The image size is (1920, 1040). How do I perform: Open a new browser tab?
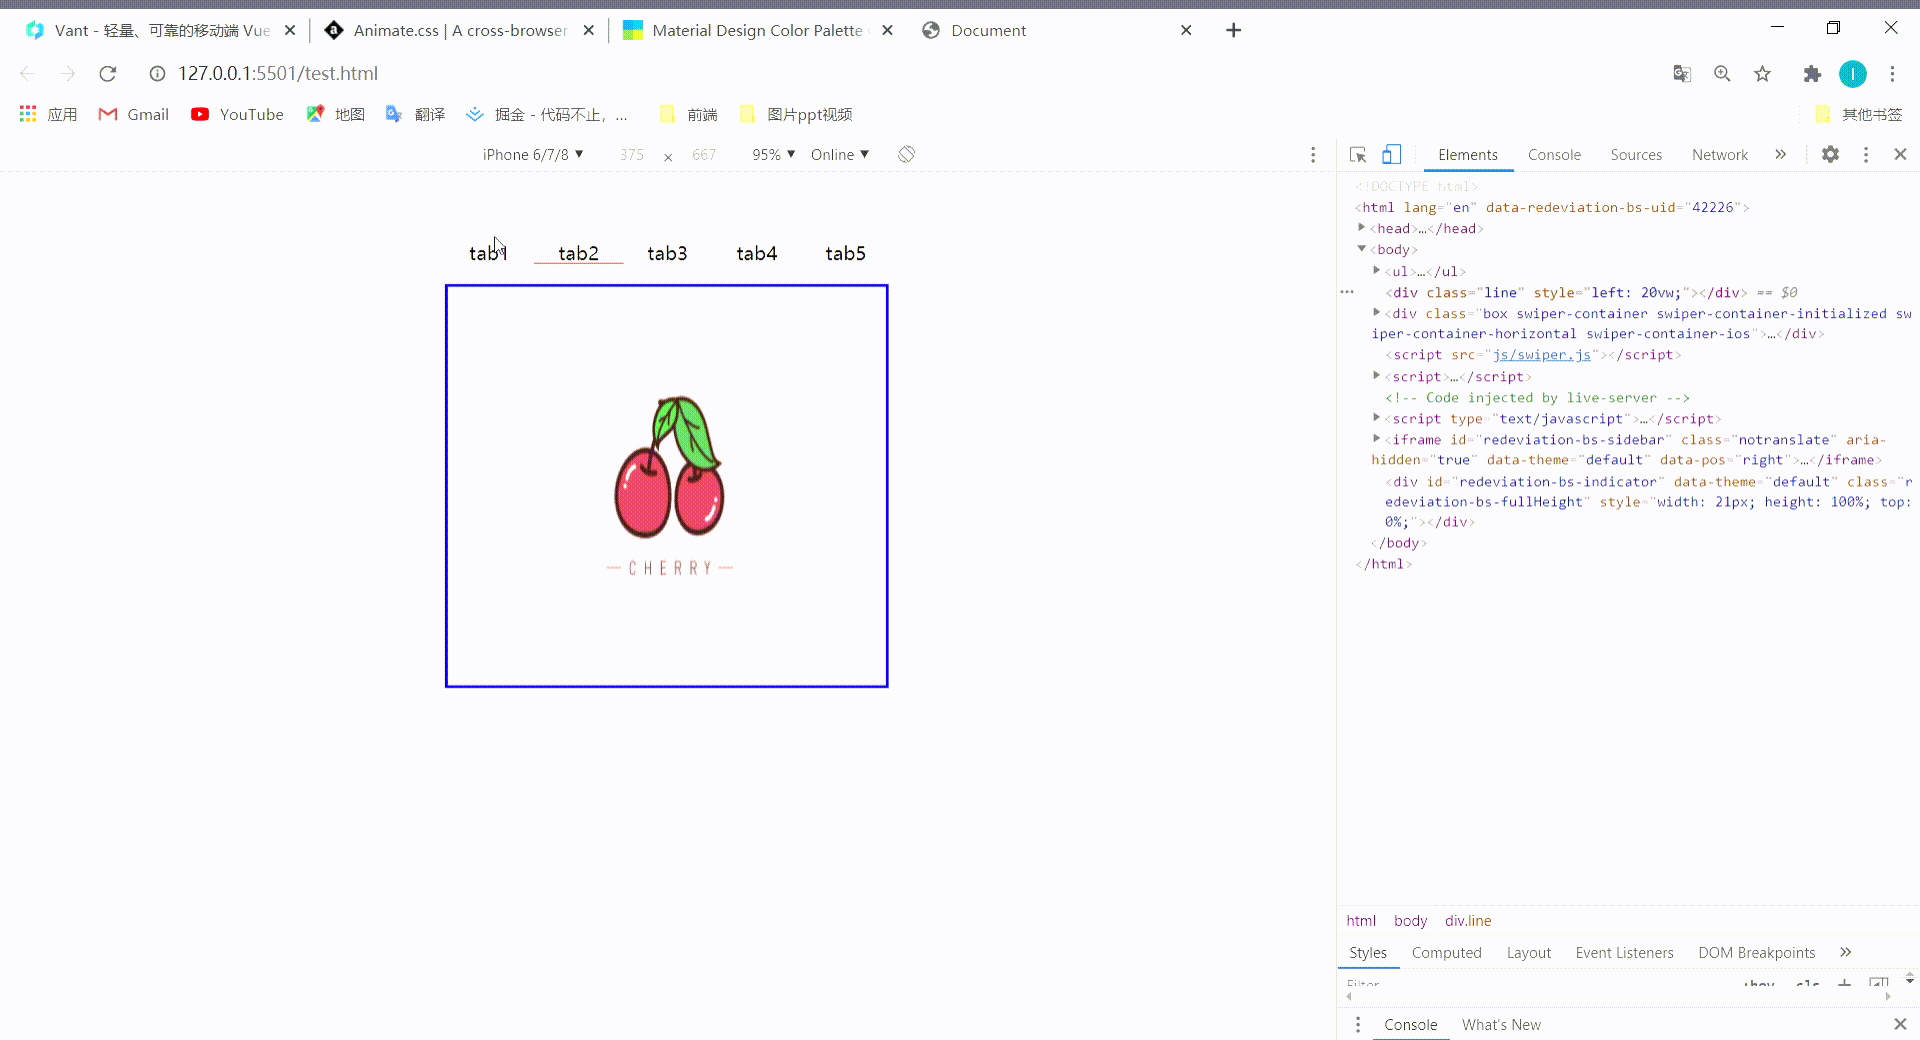[x=1234, y=30]
